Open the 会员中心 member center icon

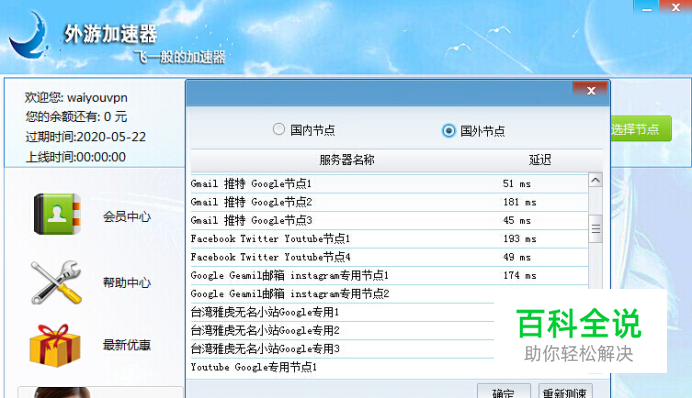point(57,214)
